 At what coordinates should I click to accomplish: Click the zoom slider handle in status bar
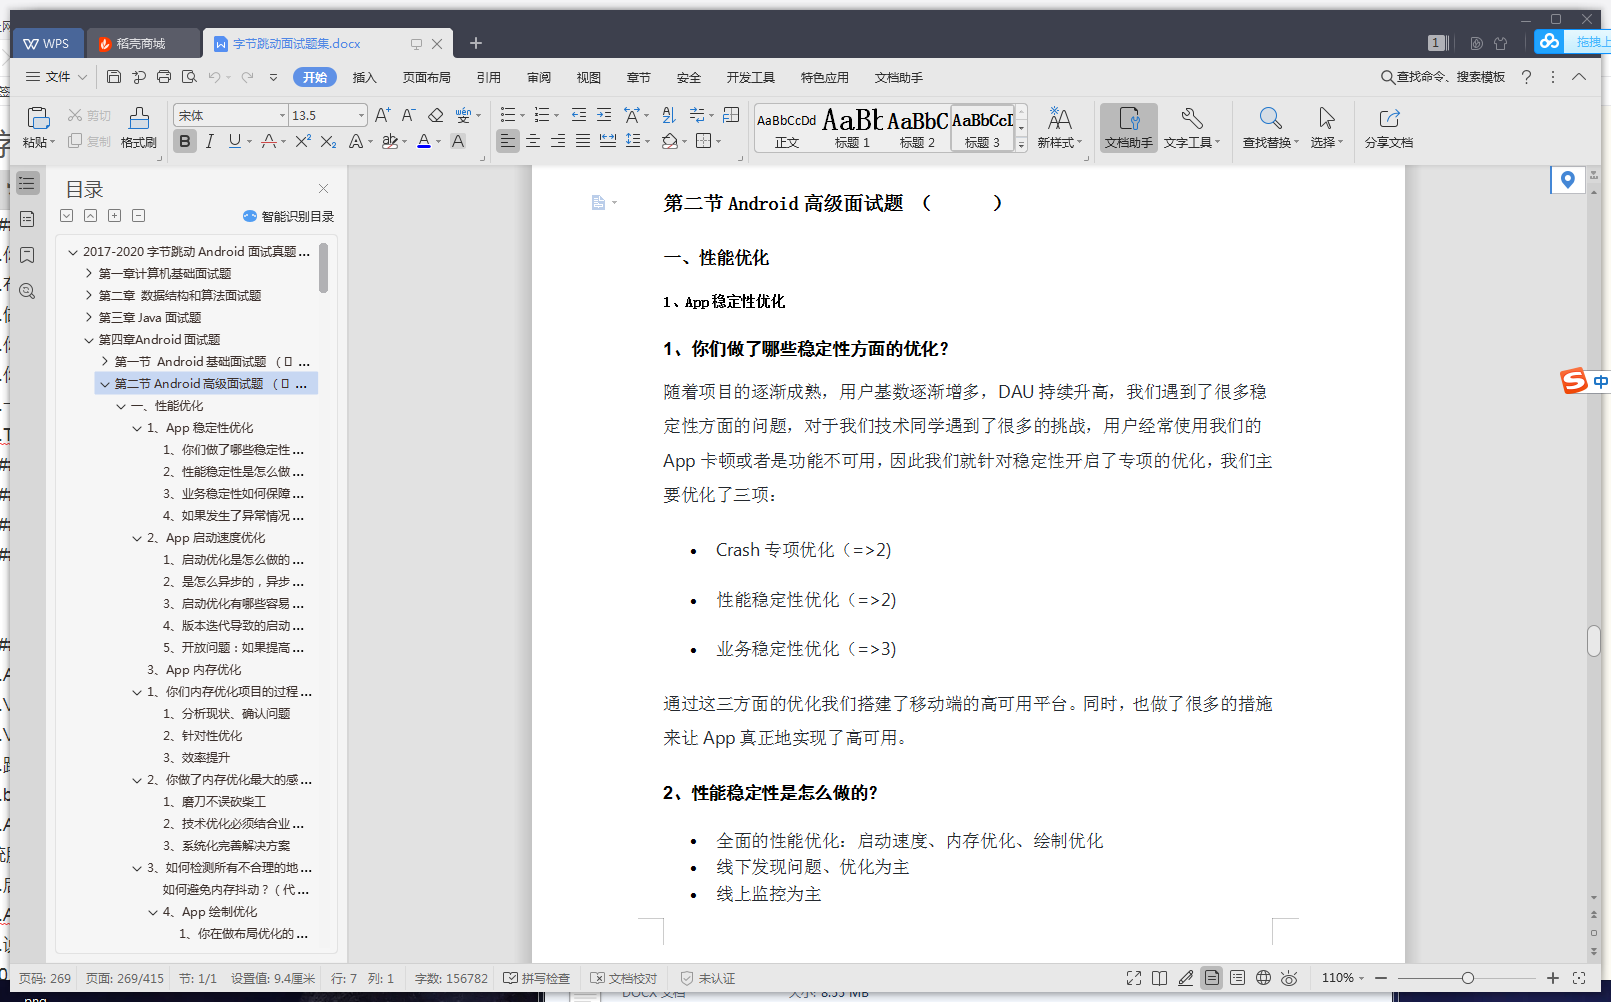[1468, 978]
